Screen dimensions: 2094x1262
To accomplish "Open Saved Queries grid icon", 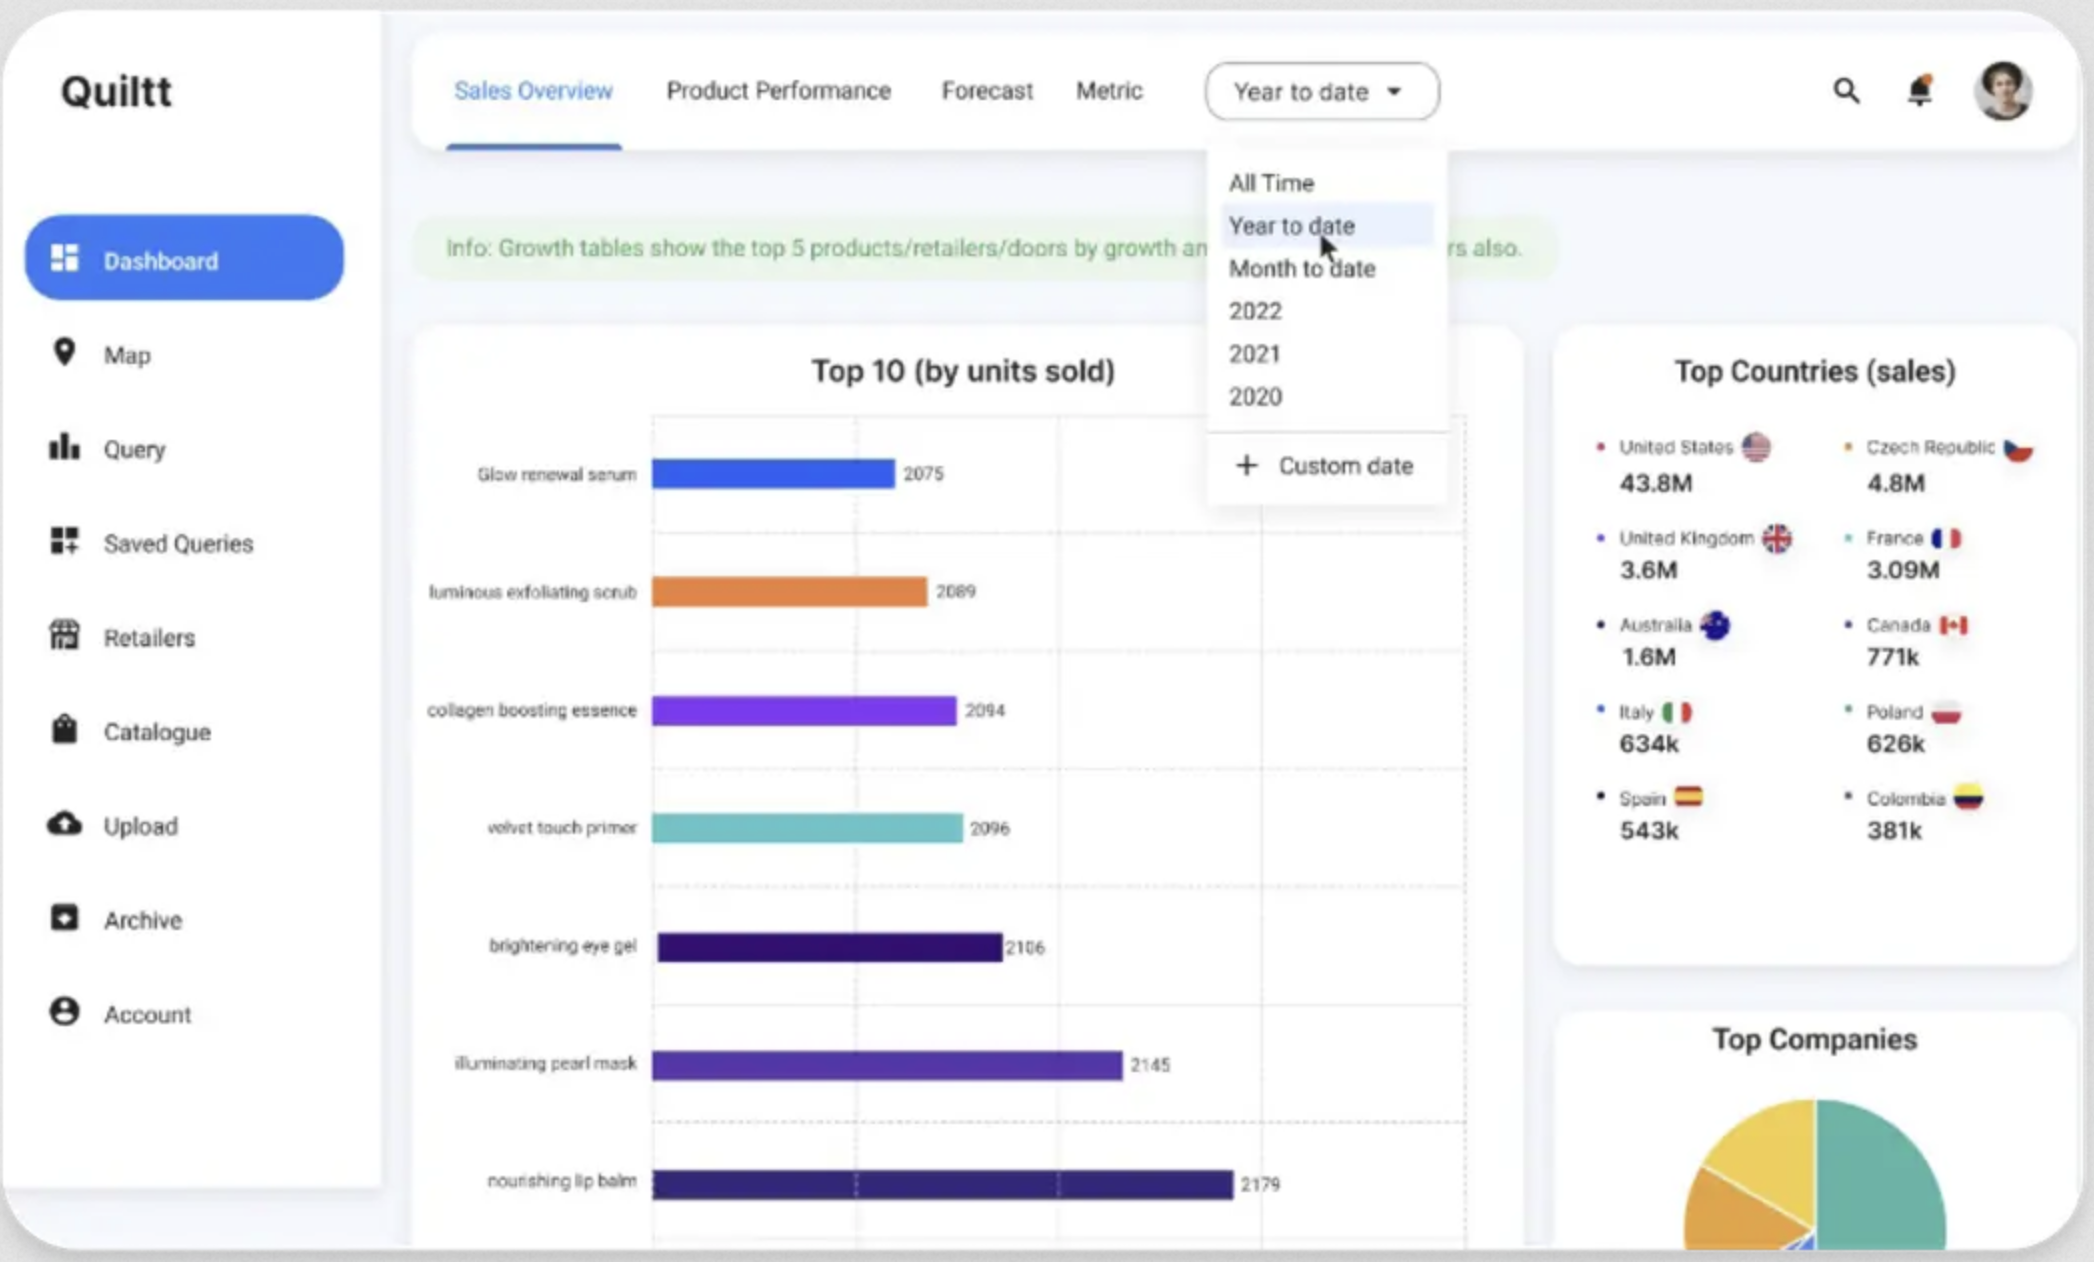I will (64, 541).
